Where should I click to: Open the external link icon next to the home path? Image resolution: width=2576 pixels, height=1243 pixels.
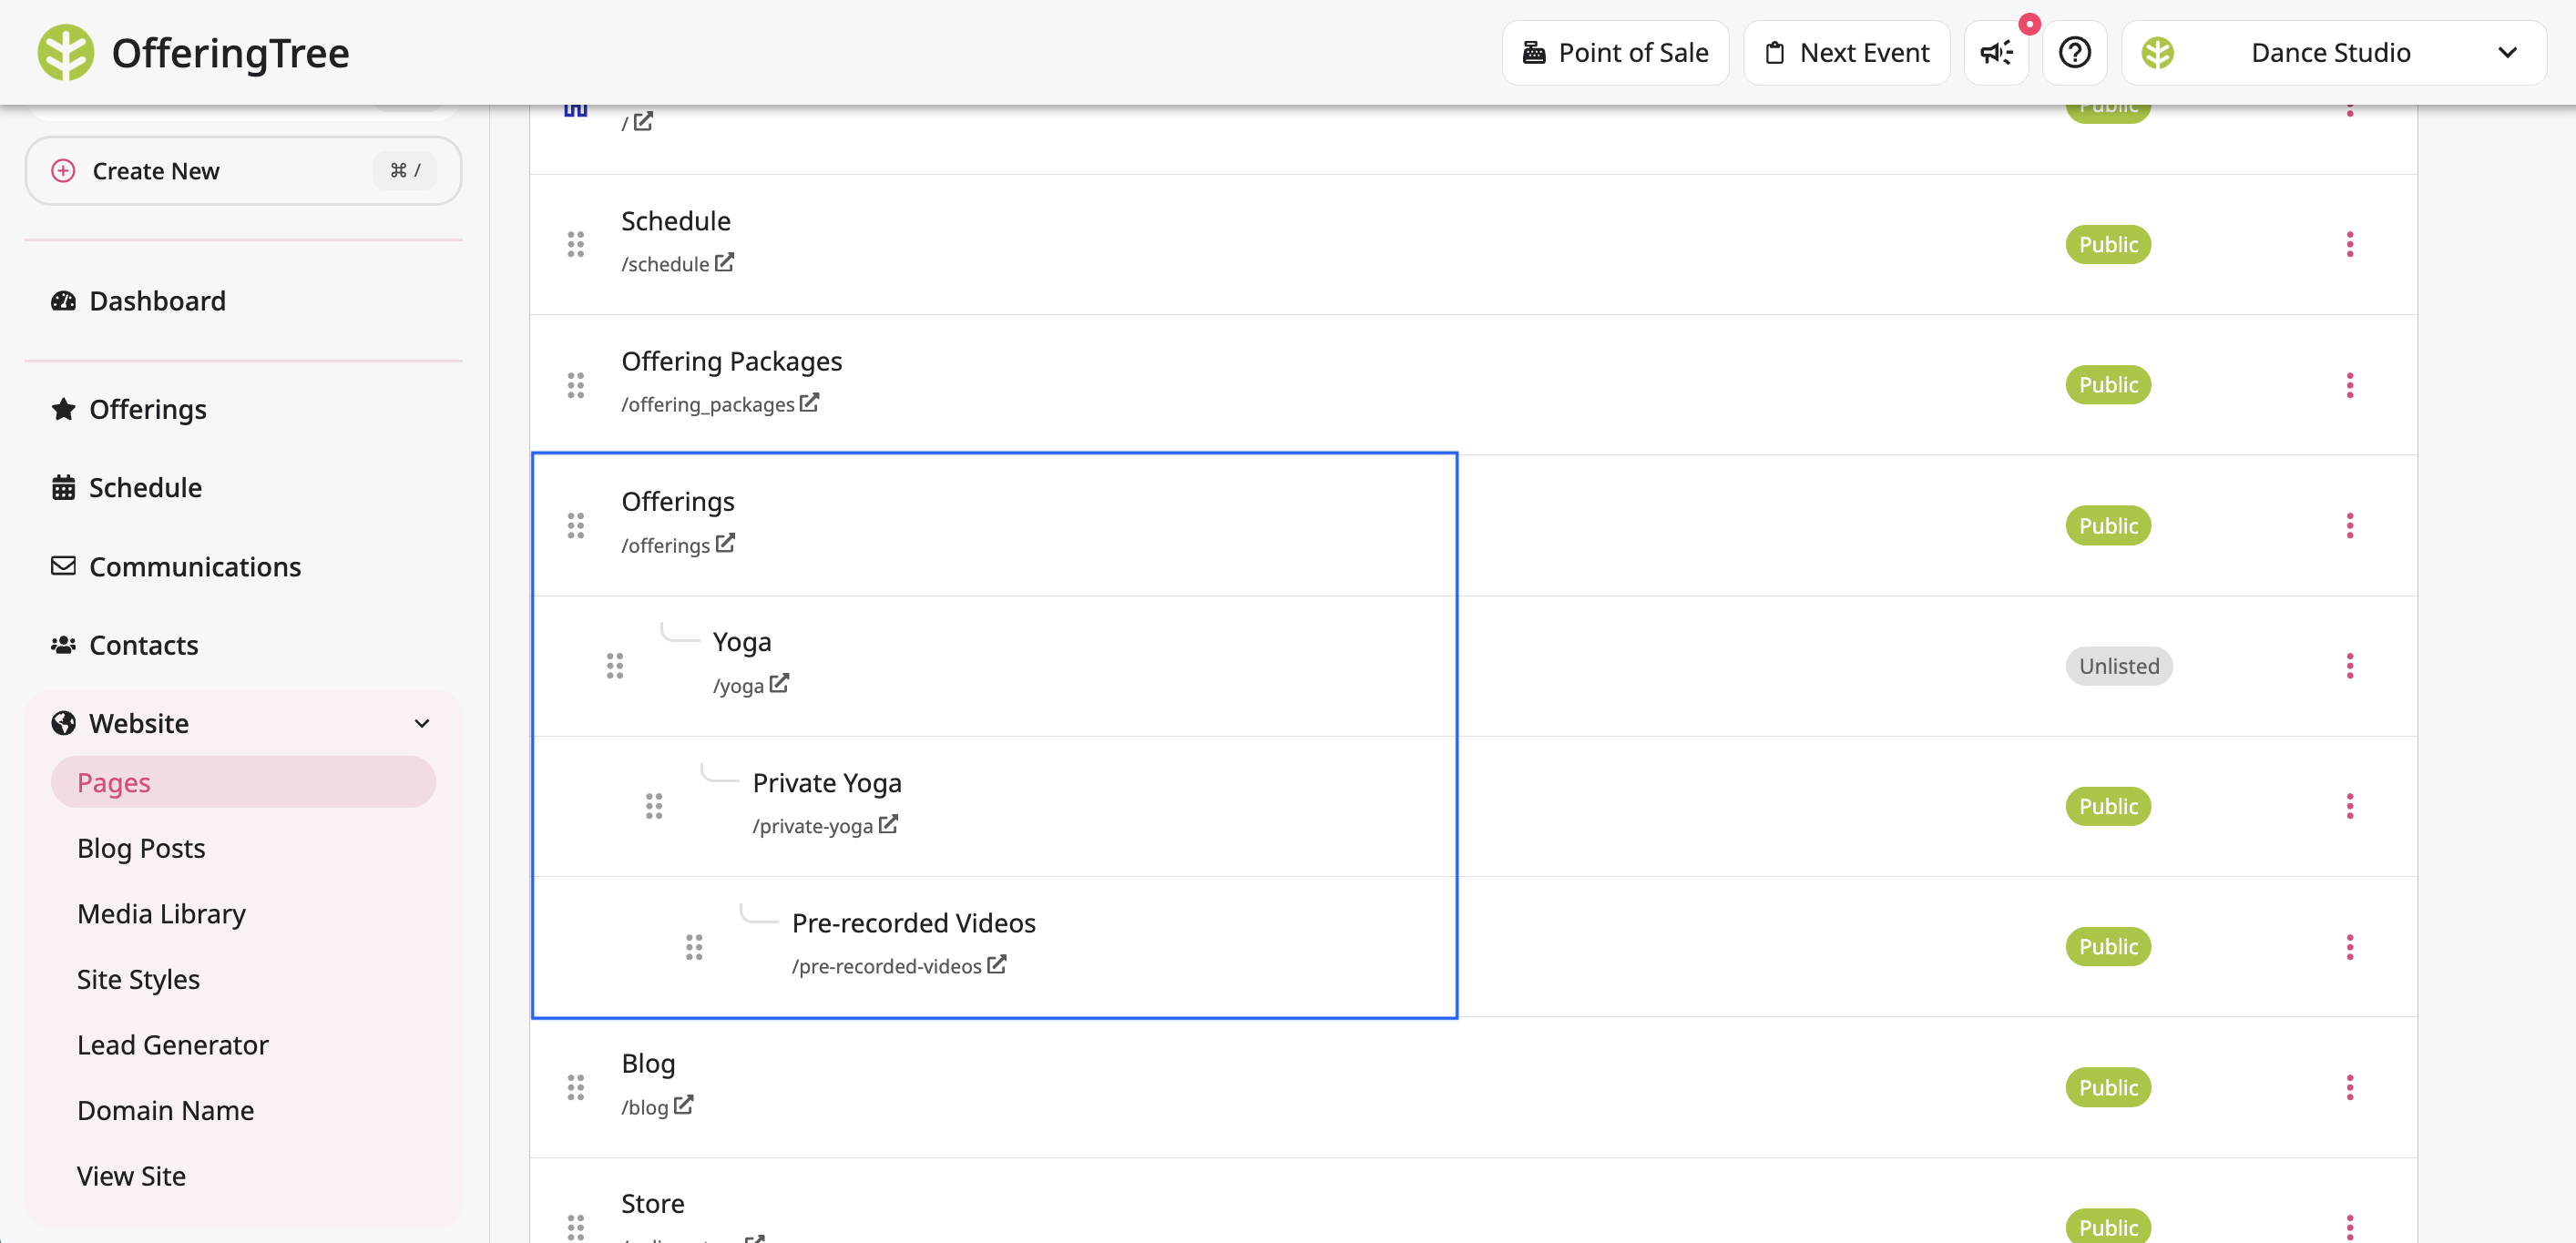point(644,121)
